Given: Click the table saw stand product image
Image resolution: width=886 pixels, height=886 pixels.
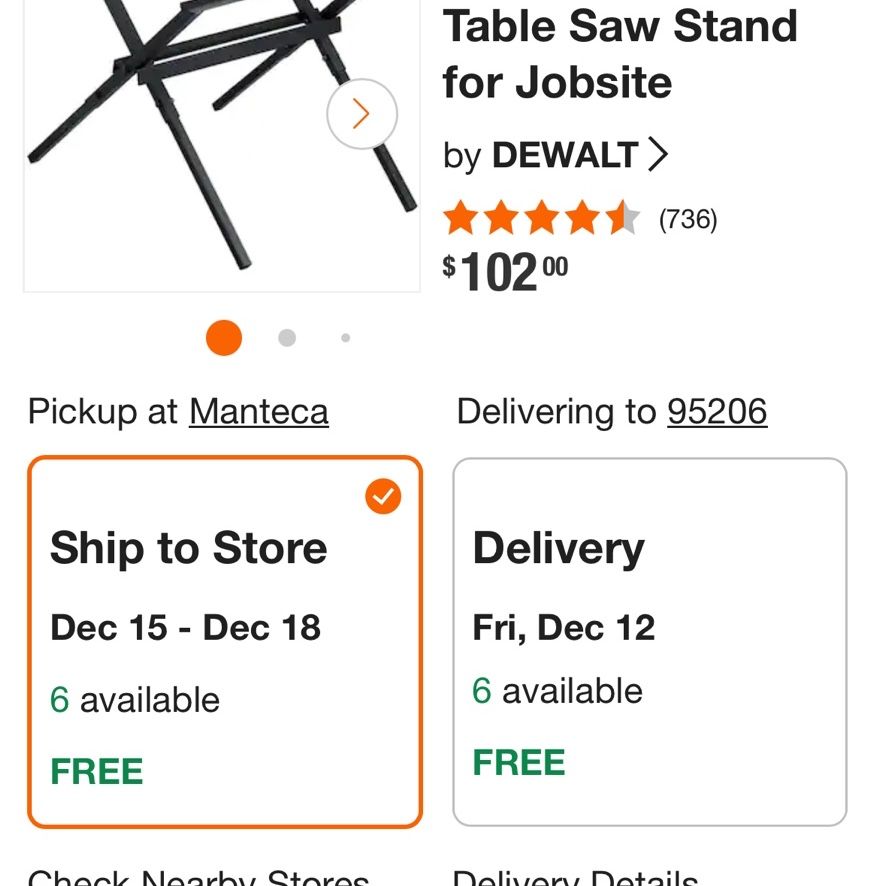Looking at the screenshot, I should click(222, 146).
